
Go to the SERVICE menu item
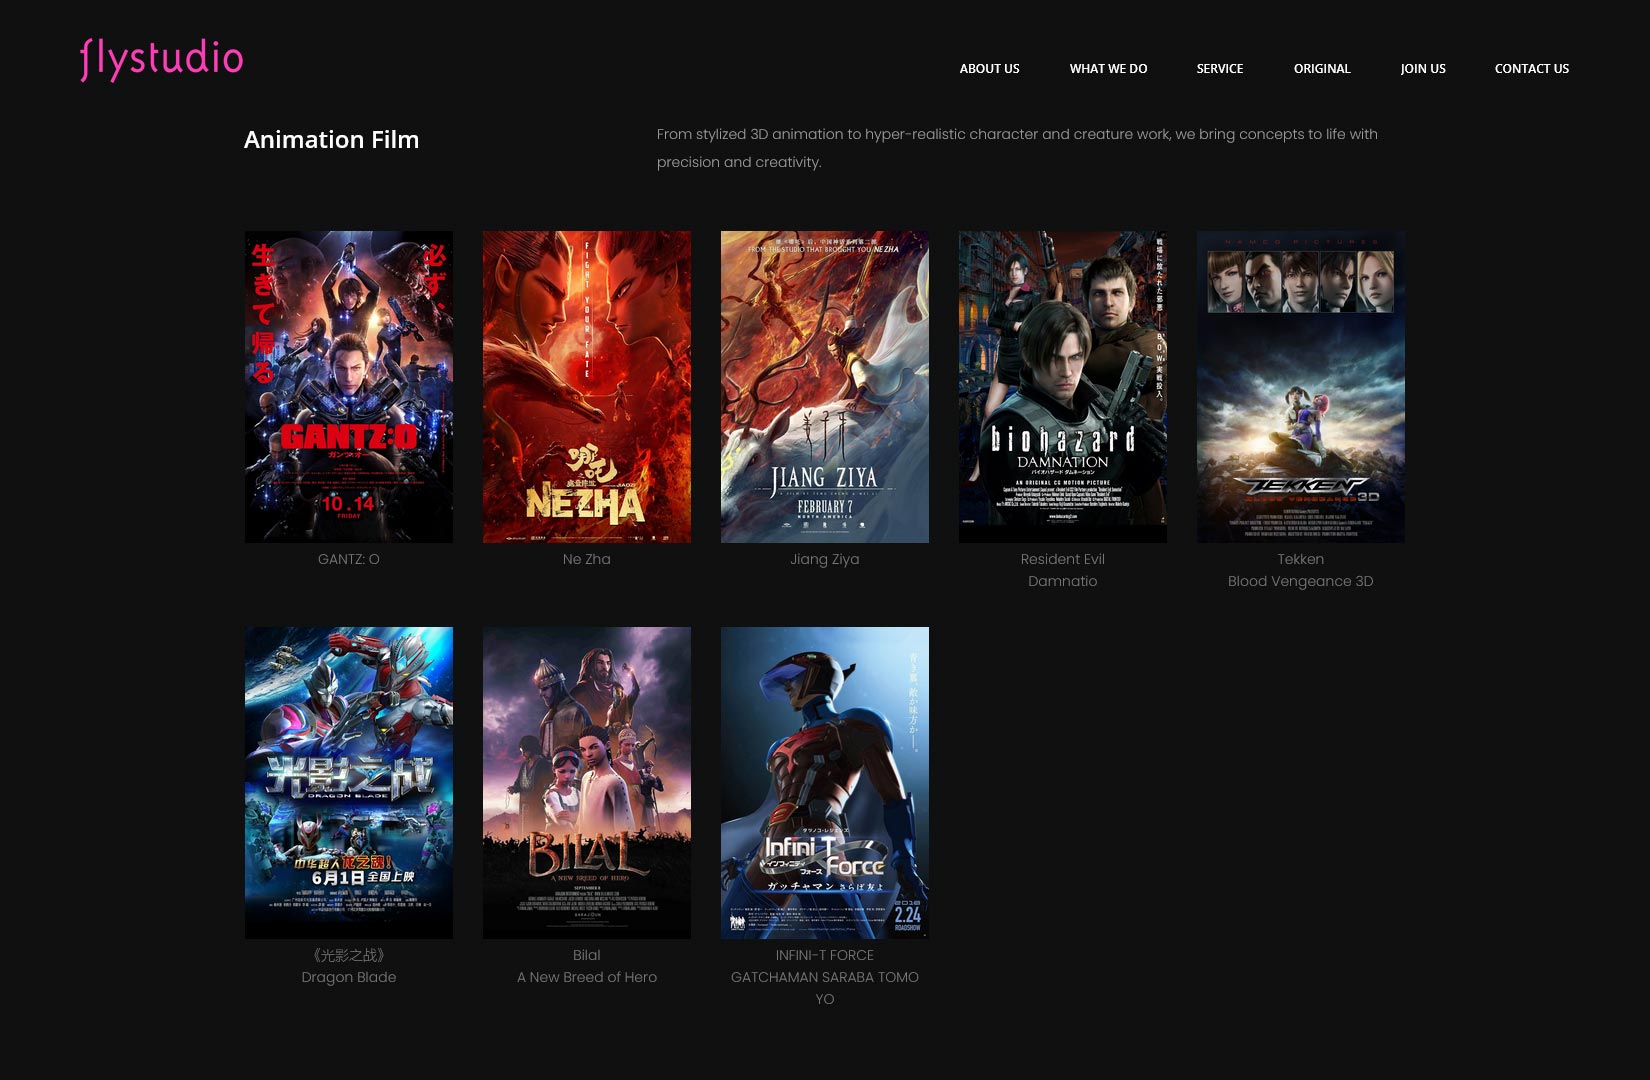point(1219,69)
